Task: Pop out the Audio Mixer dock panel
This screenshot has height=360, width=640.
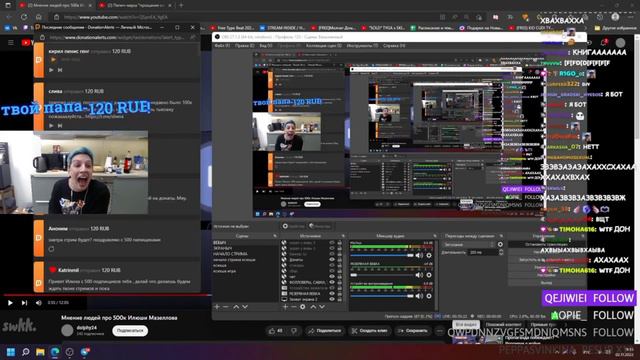Action: (434, 236)
